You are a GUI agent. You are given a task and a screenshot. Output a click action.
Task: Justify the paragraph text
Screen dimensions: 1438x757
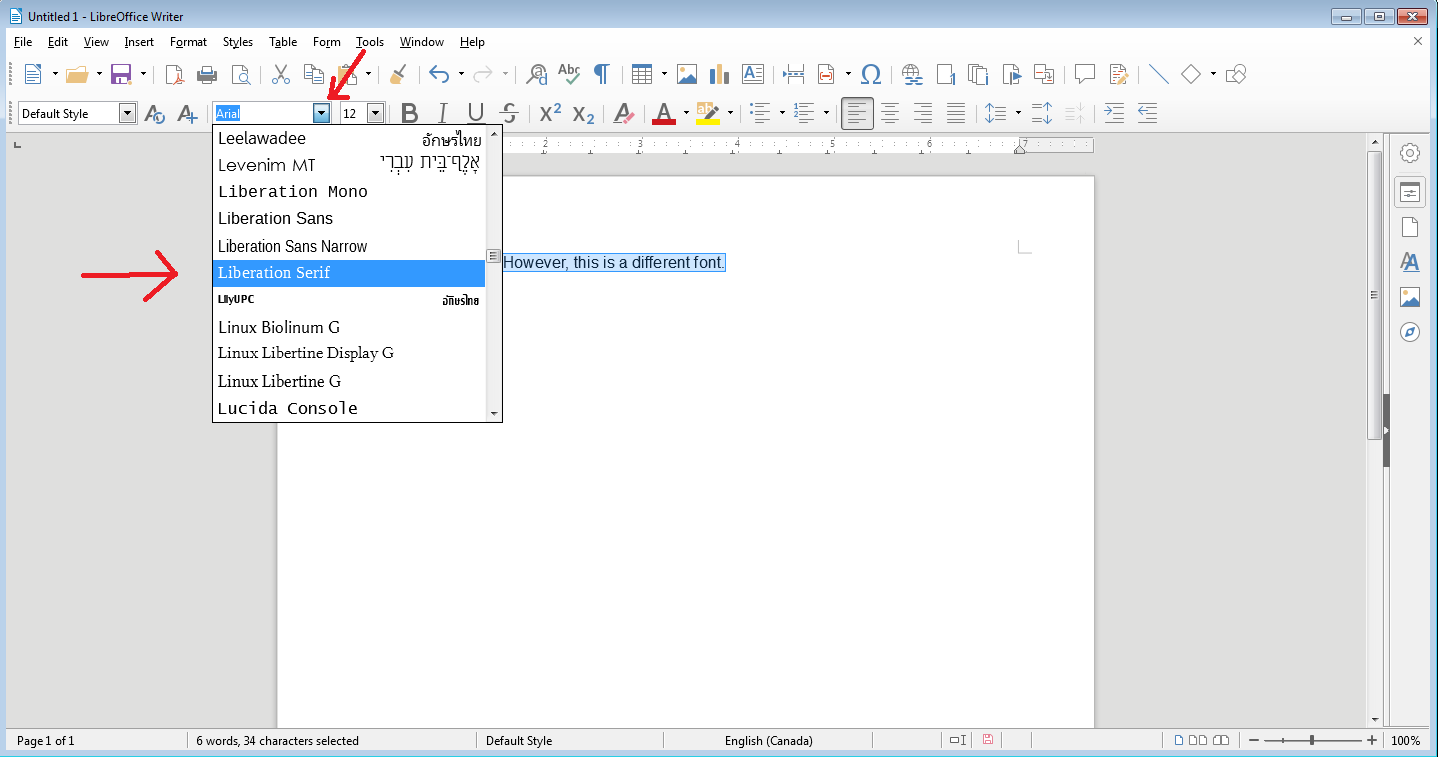(956, 113)
